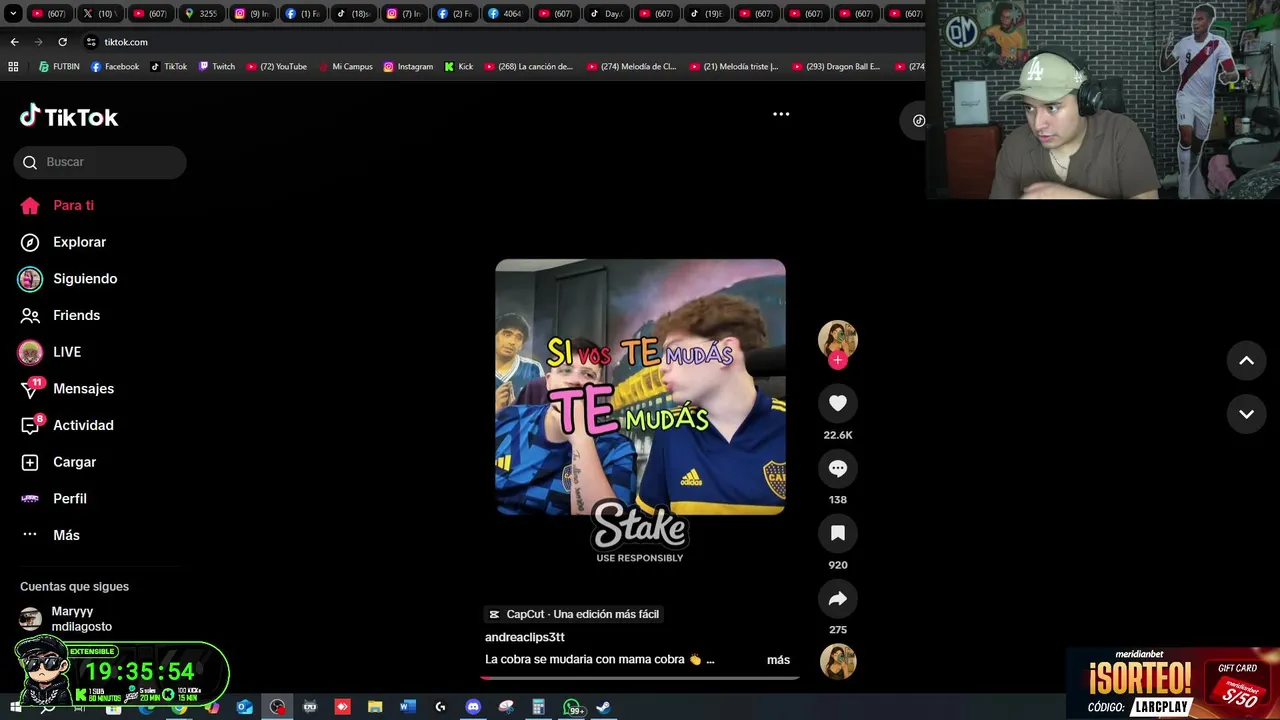
Task: Open the Kick bookmark
Action: (x=459, y=67)
